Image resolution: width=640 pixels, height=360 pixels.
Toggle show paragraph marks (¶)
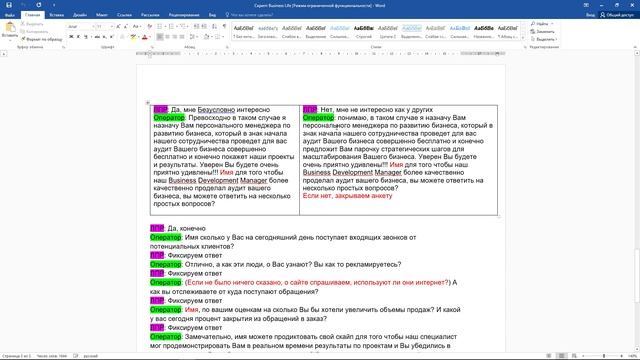(224, 27)
